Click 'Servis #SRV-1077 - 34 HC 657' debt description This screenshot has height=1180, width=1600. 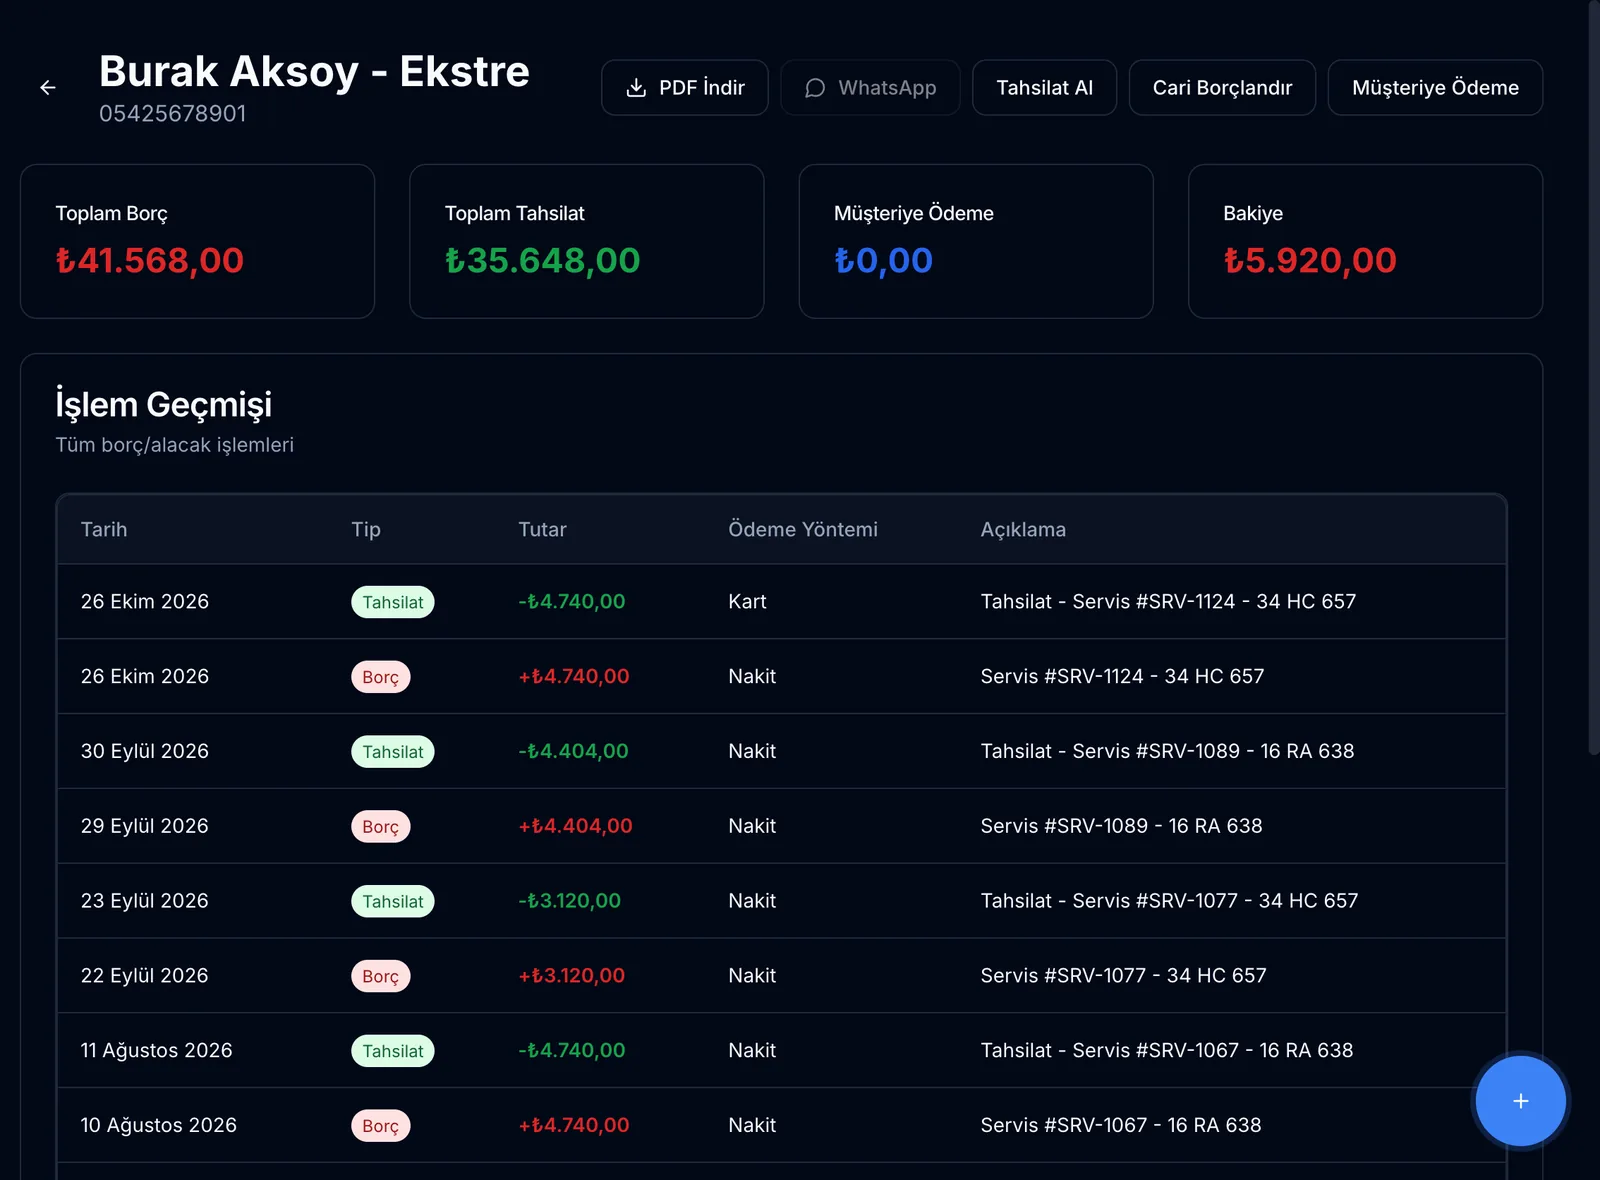pos(1123,975)
